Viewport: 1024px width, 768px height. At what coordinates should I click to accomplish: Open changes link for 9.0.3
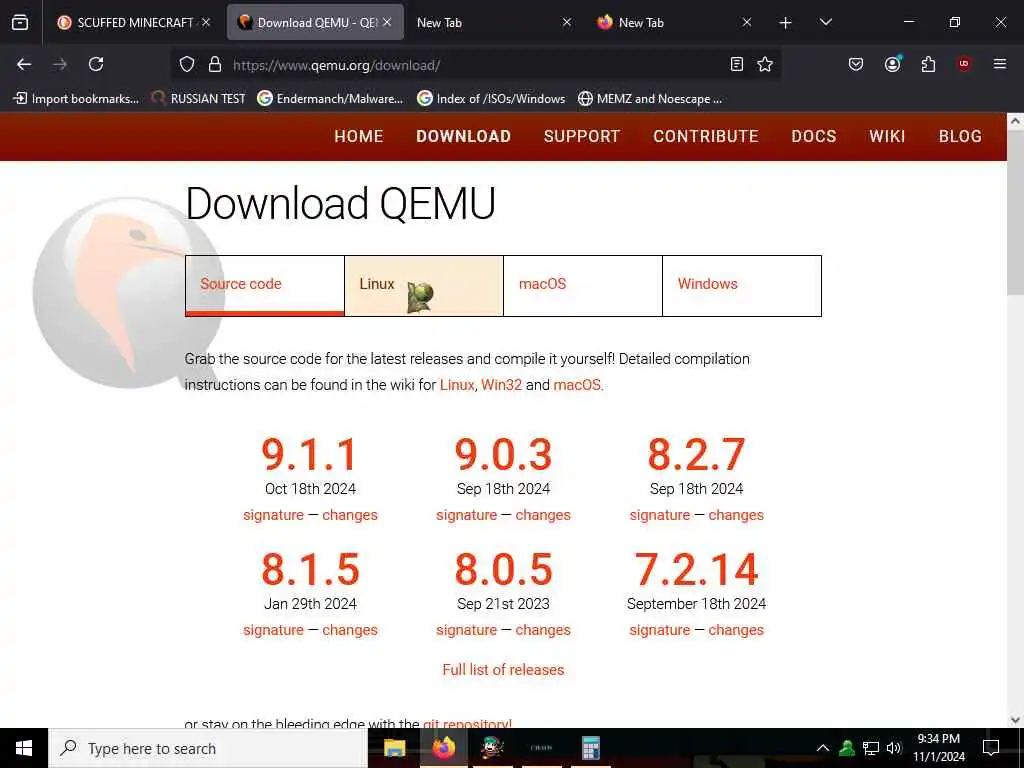[543, 515]
